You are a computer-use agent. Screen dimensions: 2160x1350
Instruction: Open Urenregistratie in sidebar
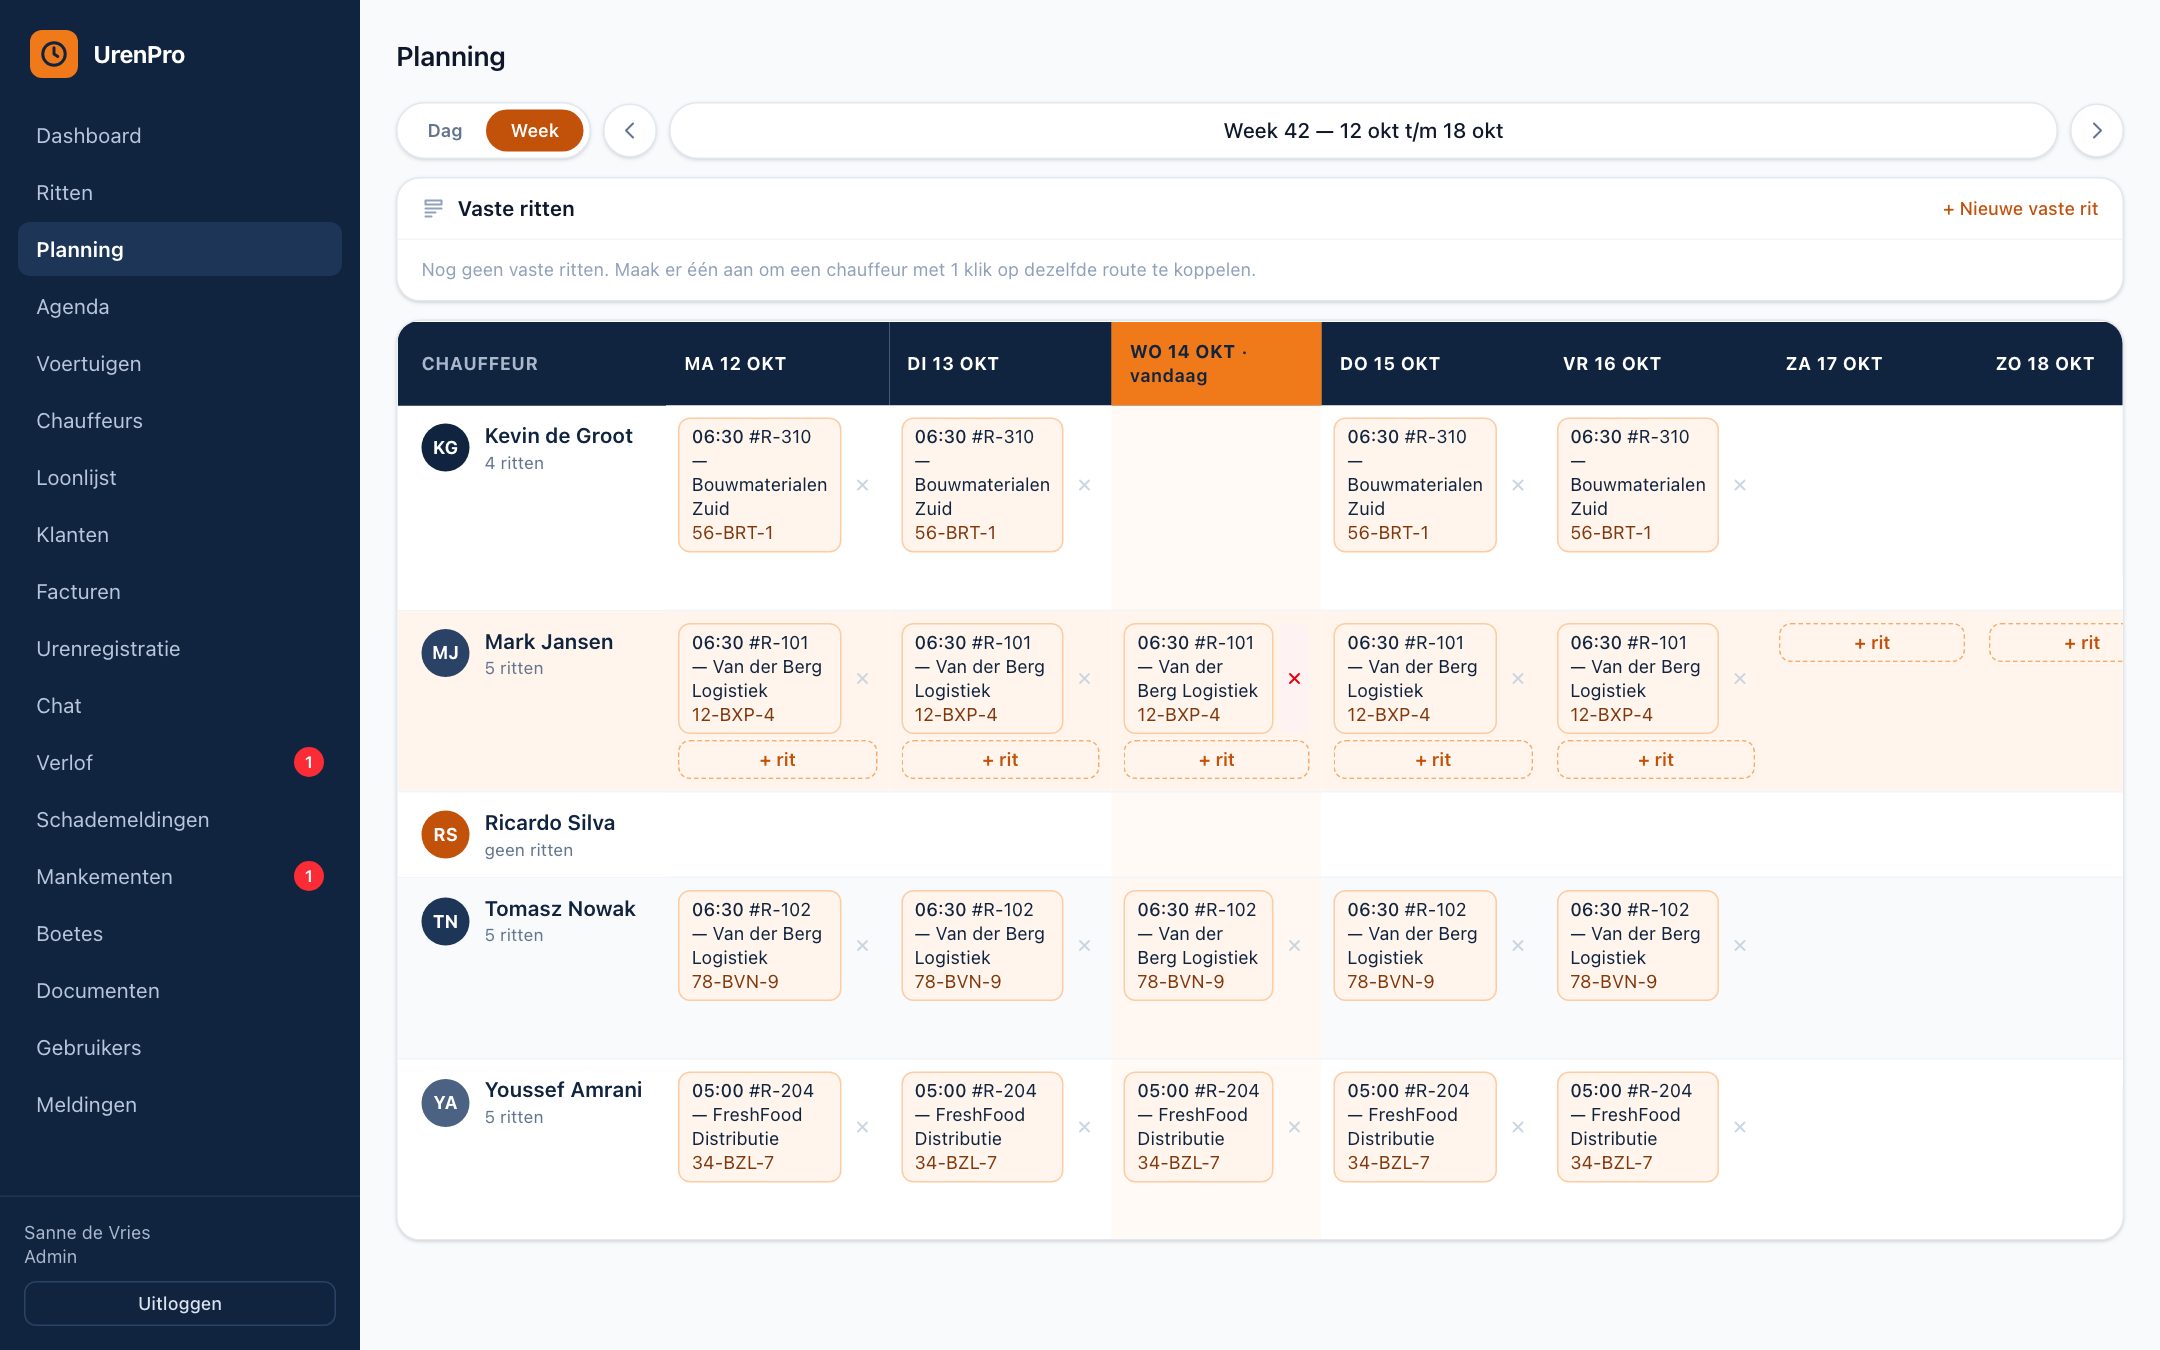(180, 649)
